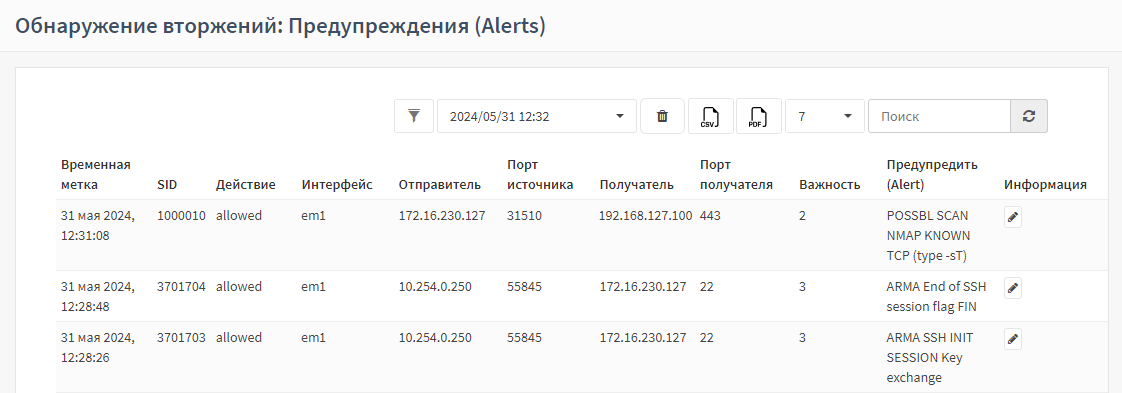
Task: Open the alerts filter funnel icon
Action: point(414,116)
